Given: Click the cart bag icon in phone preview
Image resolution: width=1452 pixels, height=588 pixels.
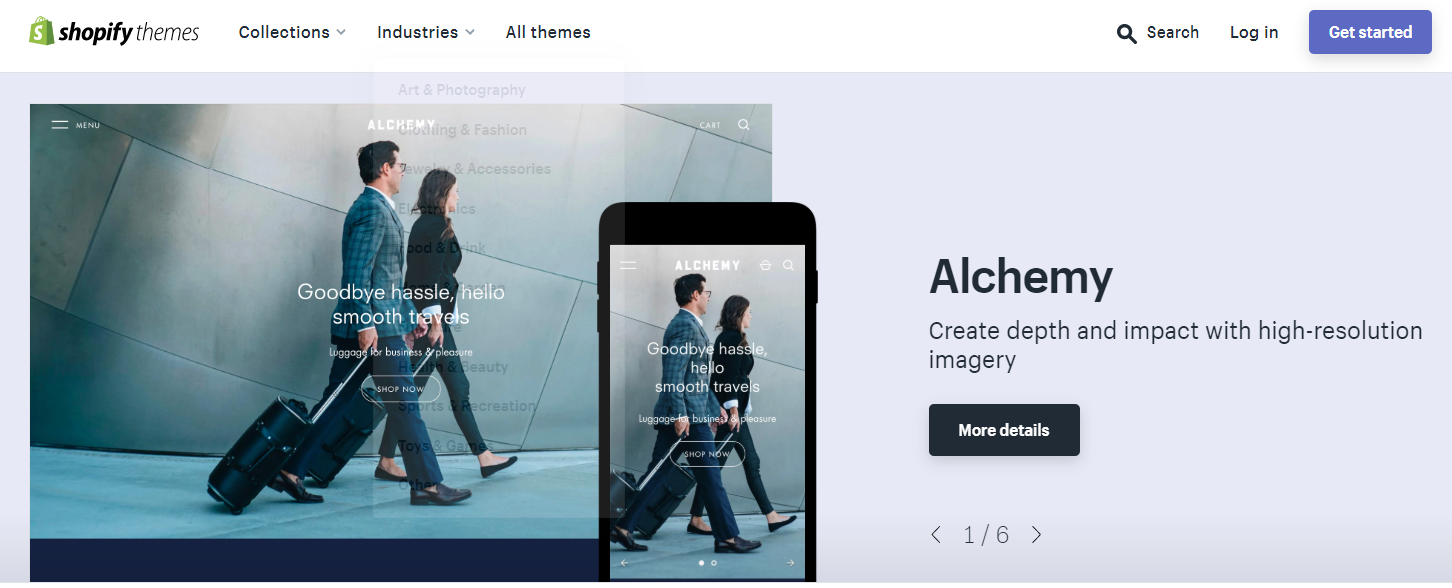Looking at the screenshot, I should pyautogui.click(x=765, y=265).
